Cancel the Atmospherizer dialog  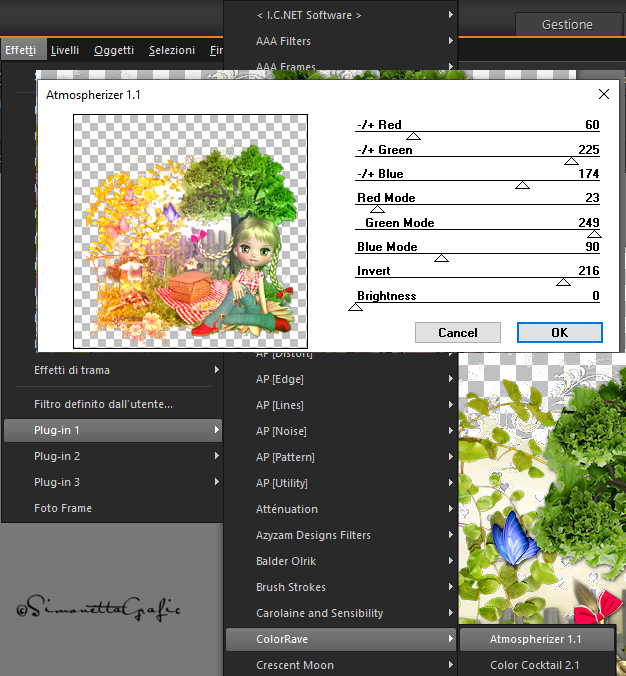click(457, 332)
